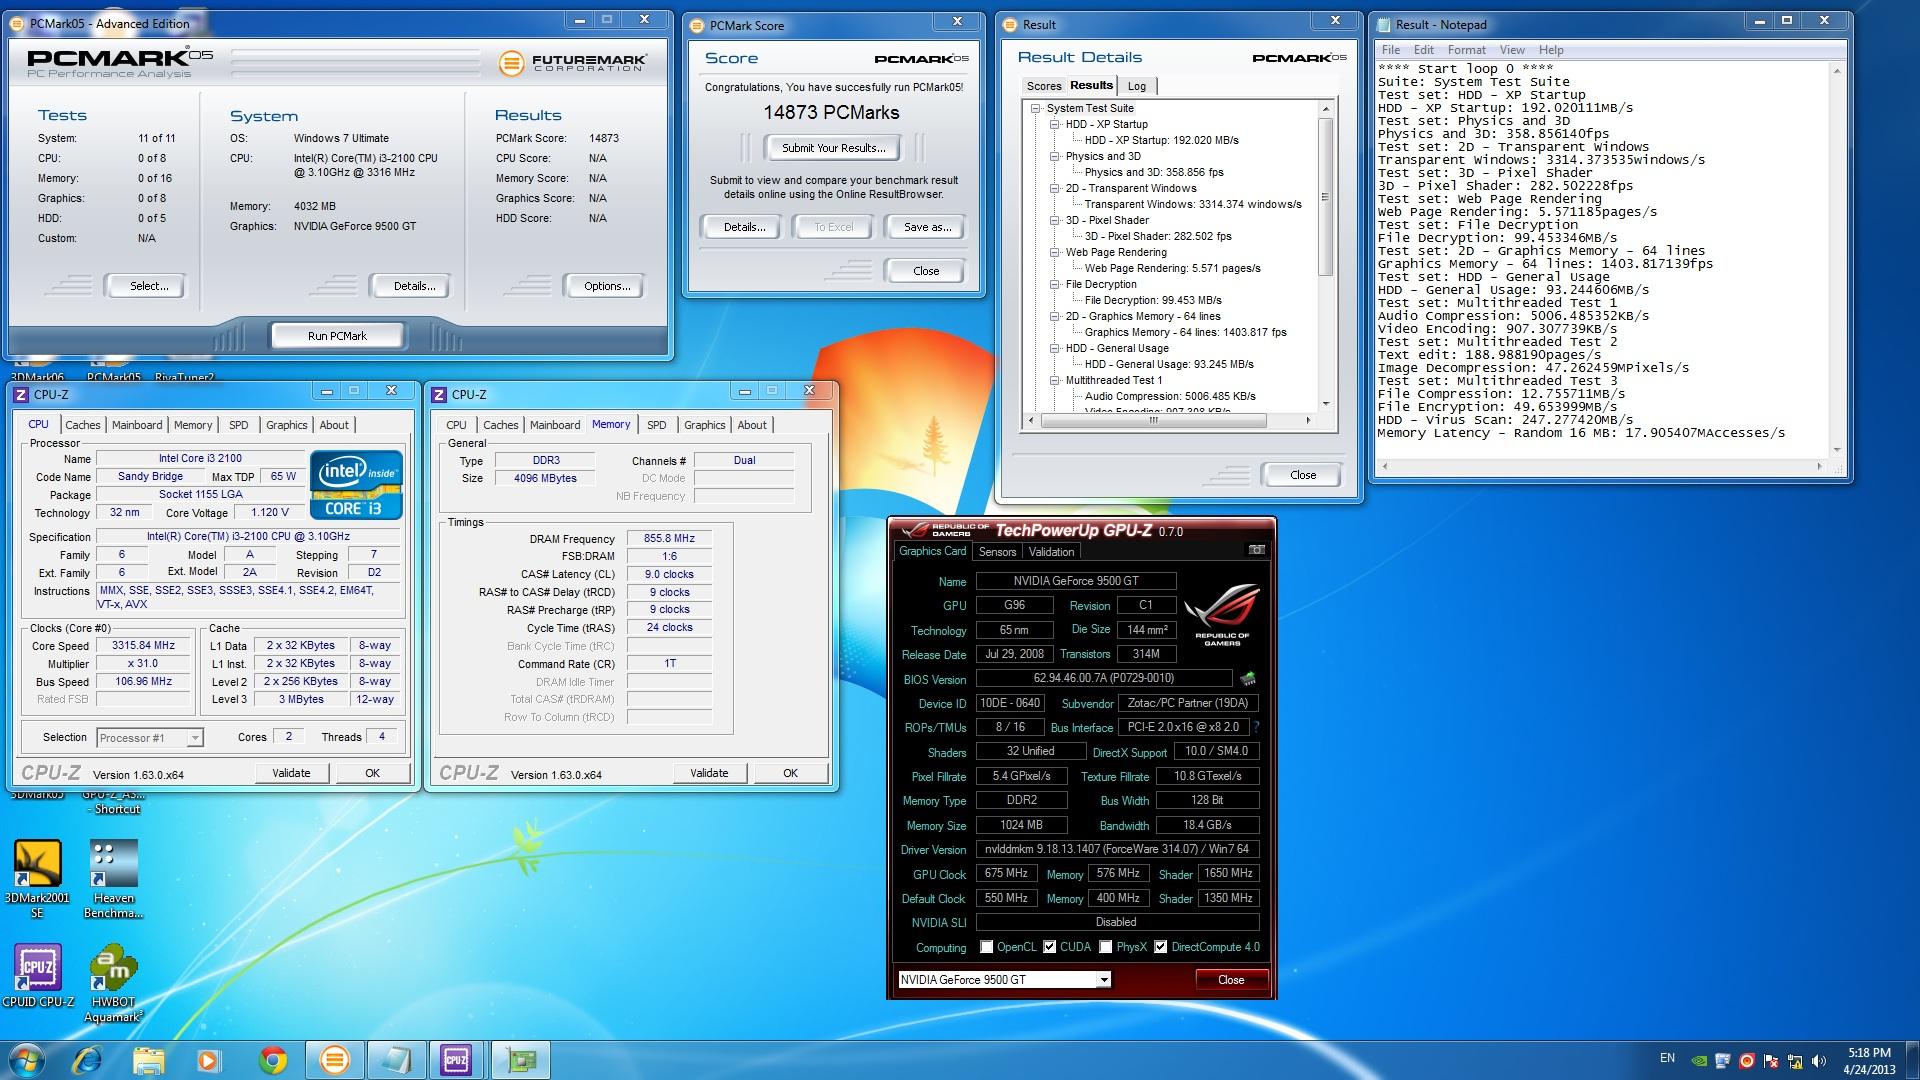Image resolution: width=1920 pixels, height=1080 pixels.
Task: Click Submit Your Results button
Action: click(833, 148)
